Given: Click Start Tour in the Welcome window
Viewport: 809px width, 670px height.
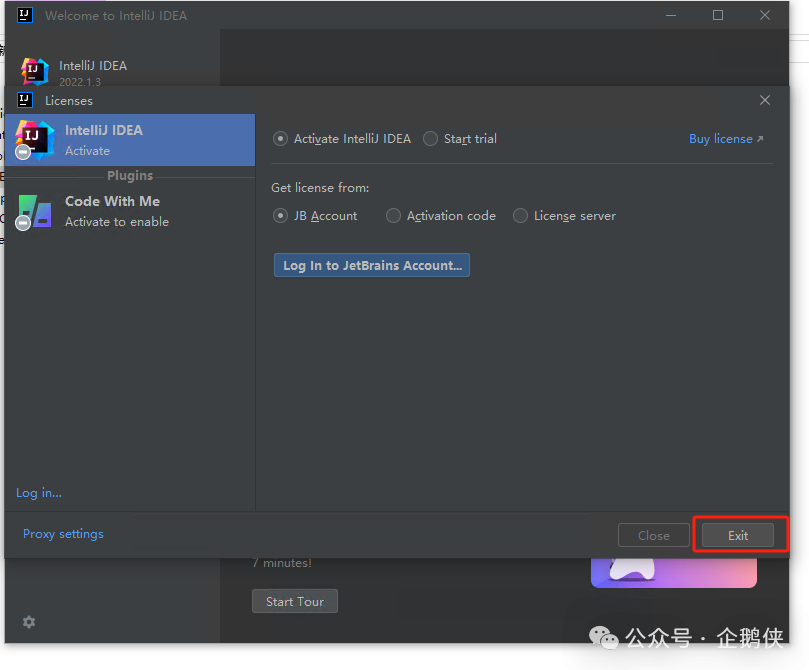Looking at the screenshot, I should point(295,601).
